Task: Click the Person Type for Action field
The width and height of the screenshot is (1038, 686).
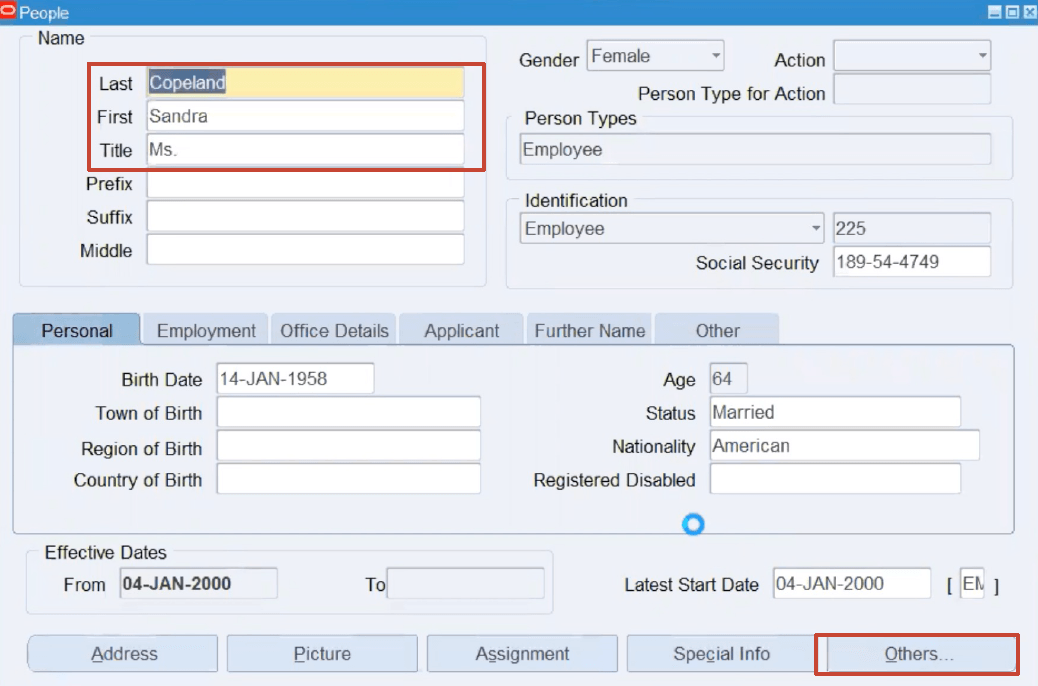Action: pyautogui.click(x=912, y=89)
